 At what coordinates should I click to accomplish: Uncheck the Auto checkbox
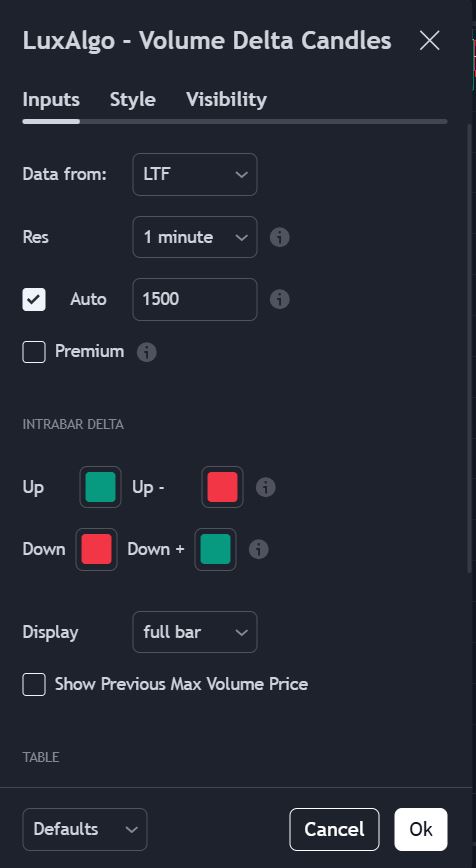click(34, 299)
